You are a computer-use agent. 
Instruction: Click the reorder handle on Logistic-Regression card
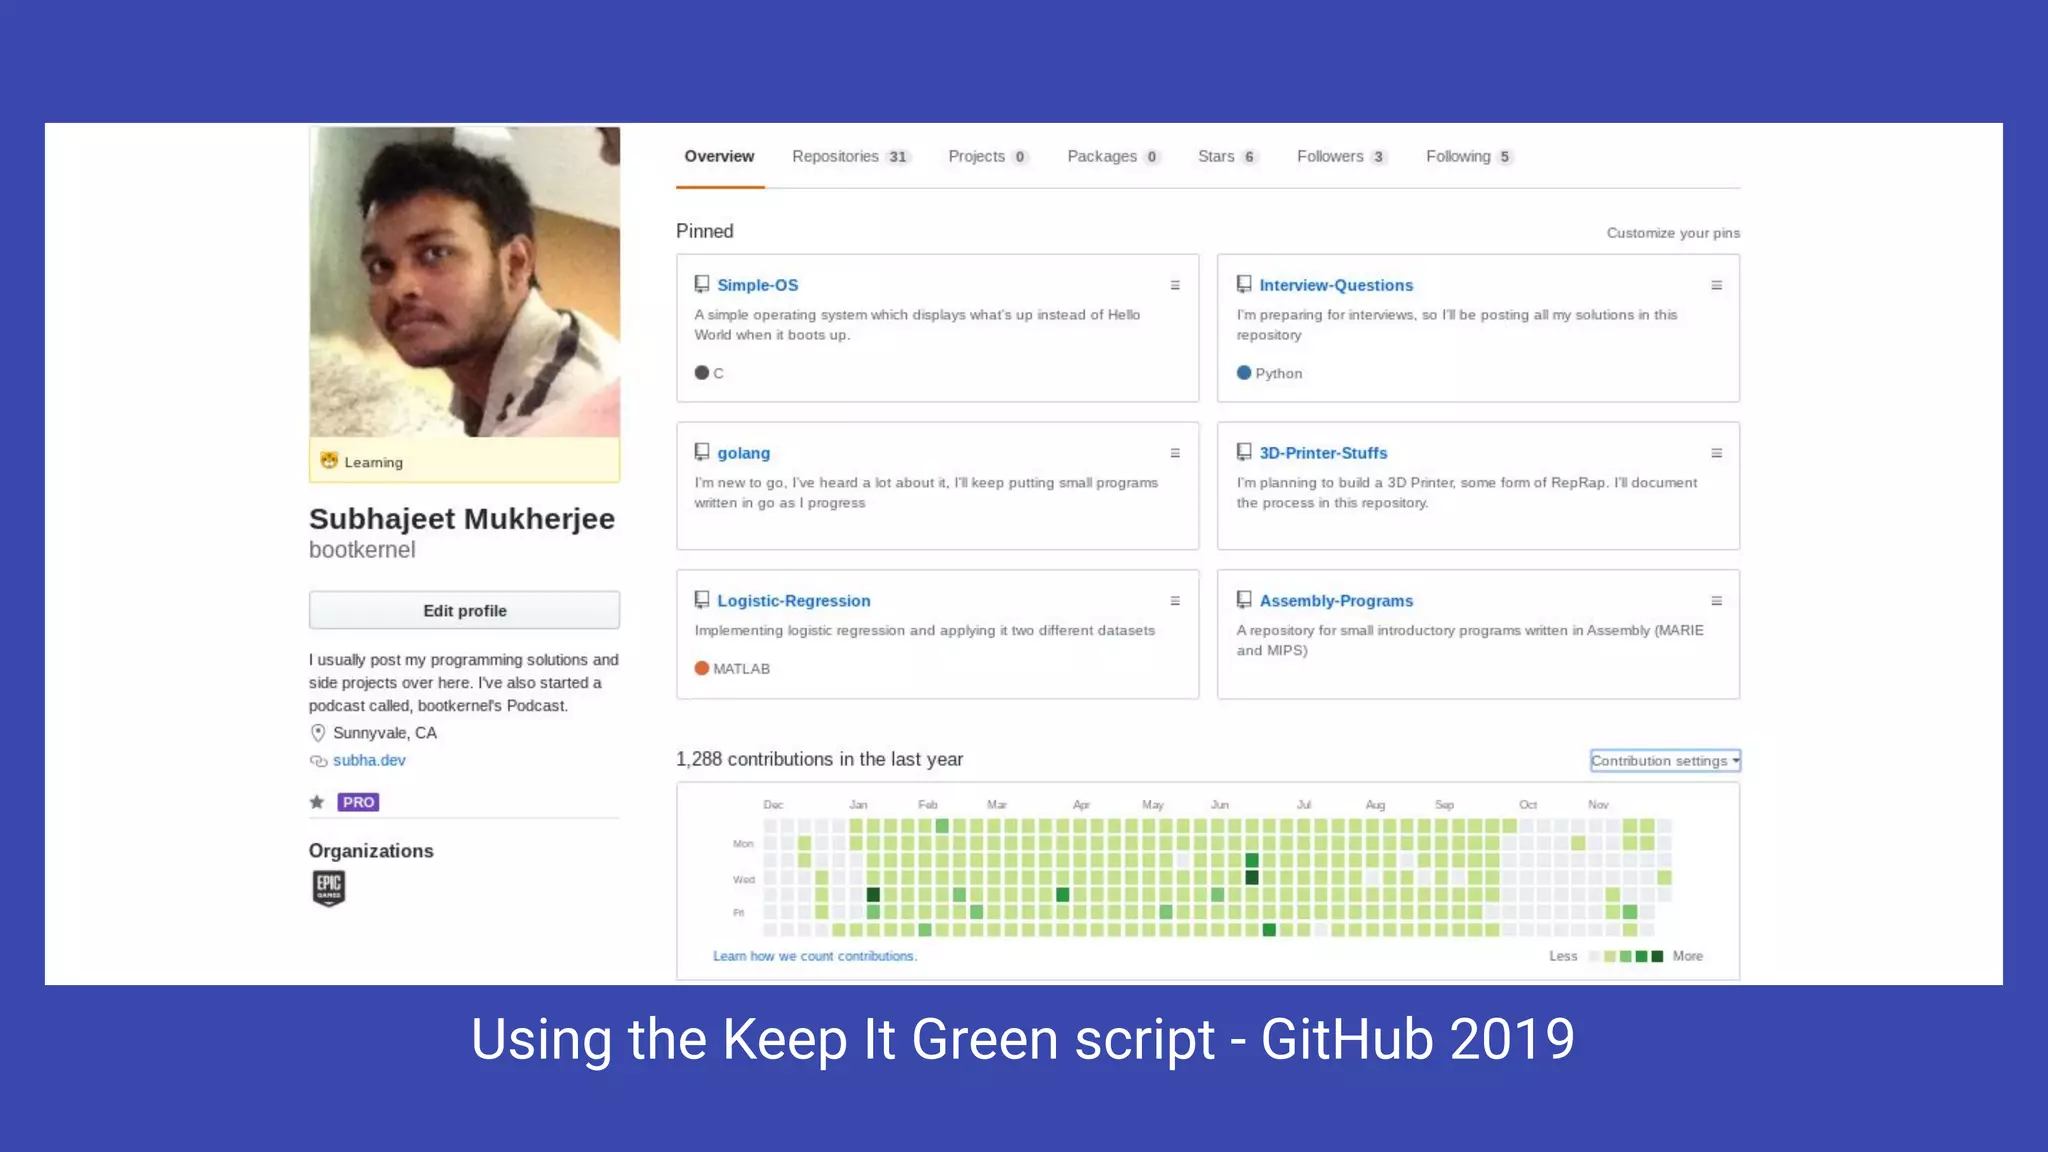point(1175,601)
